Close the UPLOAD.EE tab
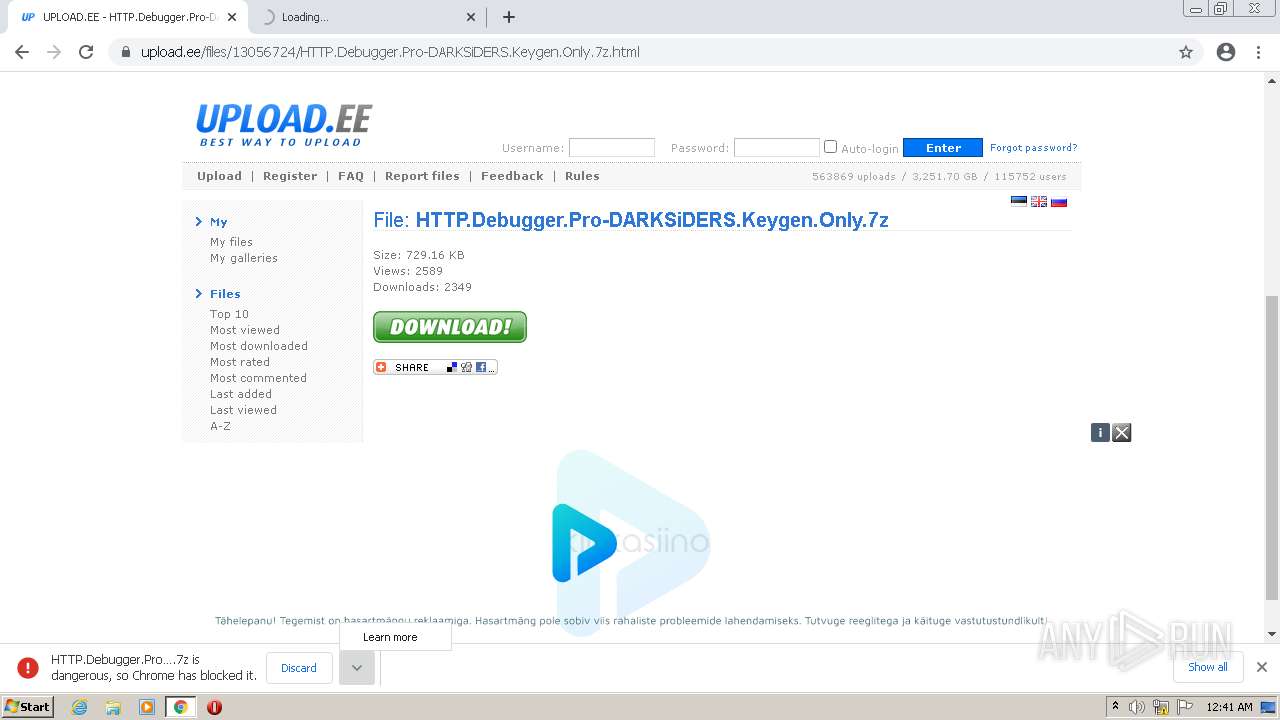The image size is (1280, 720). (233, 17)
